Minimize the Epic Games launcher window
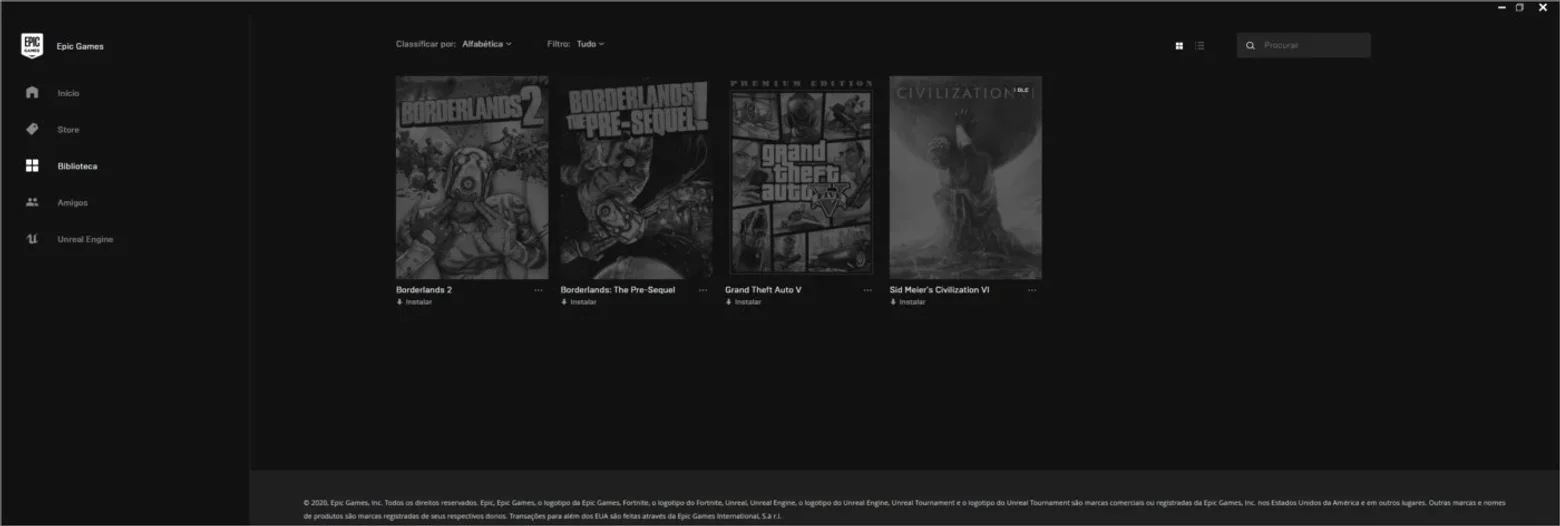 (x=1502, y=7)
